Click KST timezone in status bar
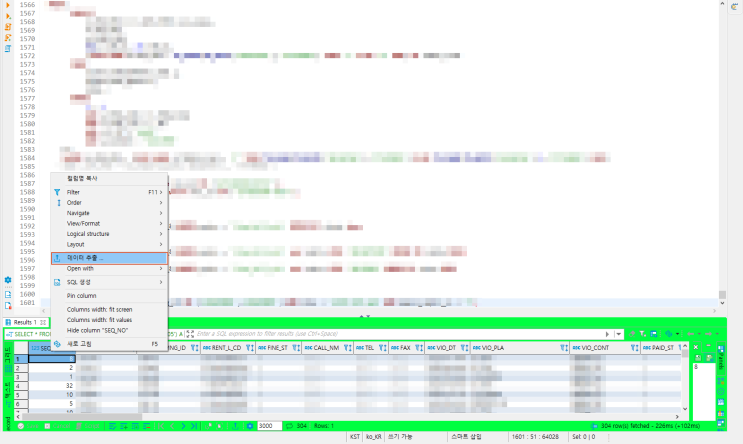 tap(355, 437)
